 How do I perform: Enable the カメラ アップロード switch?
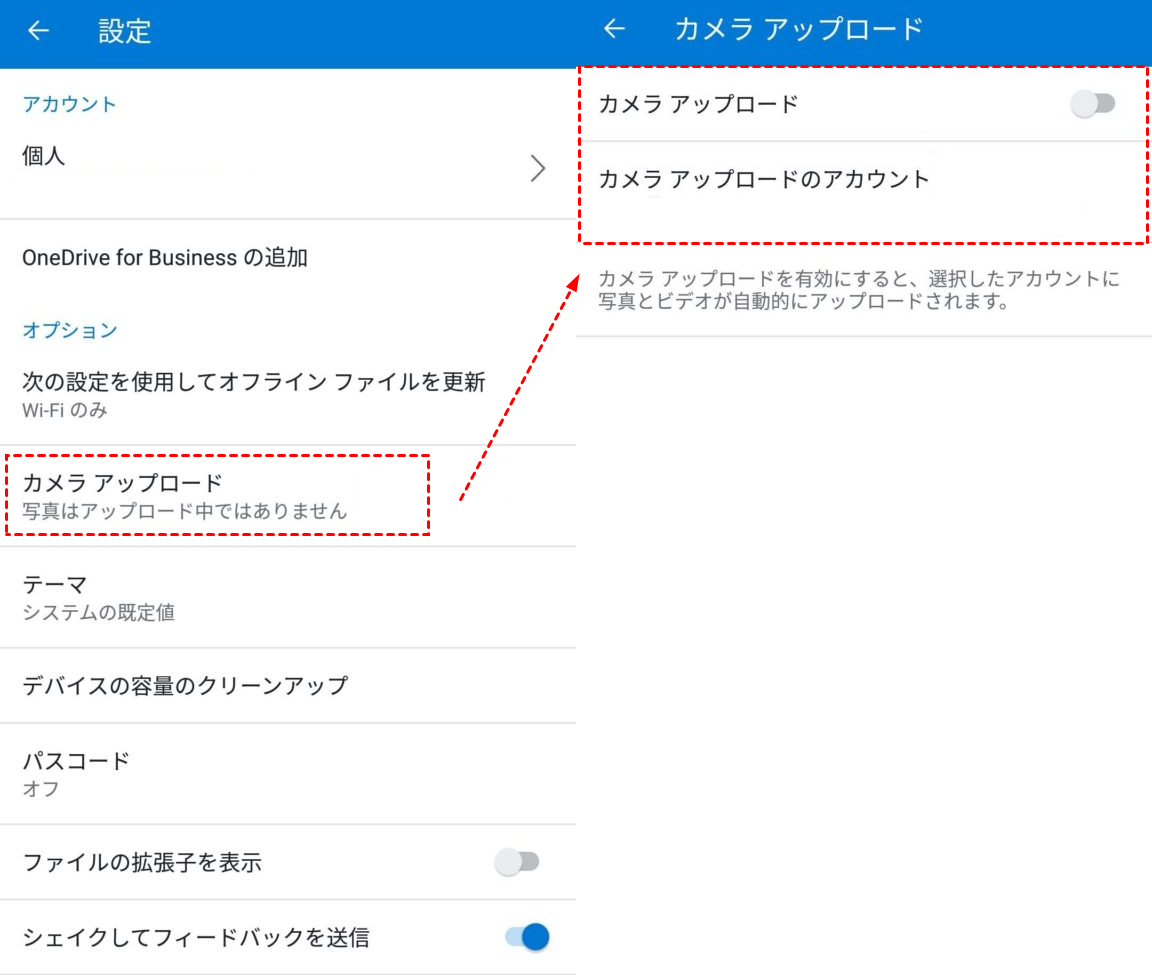pos(1093,104)
